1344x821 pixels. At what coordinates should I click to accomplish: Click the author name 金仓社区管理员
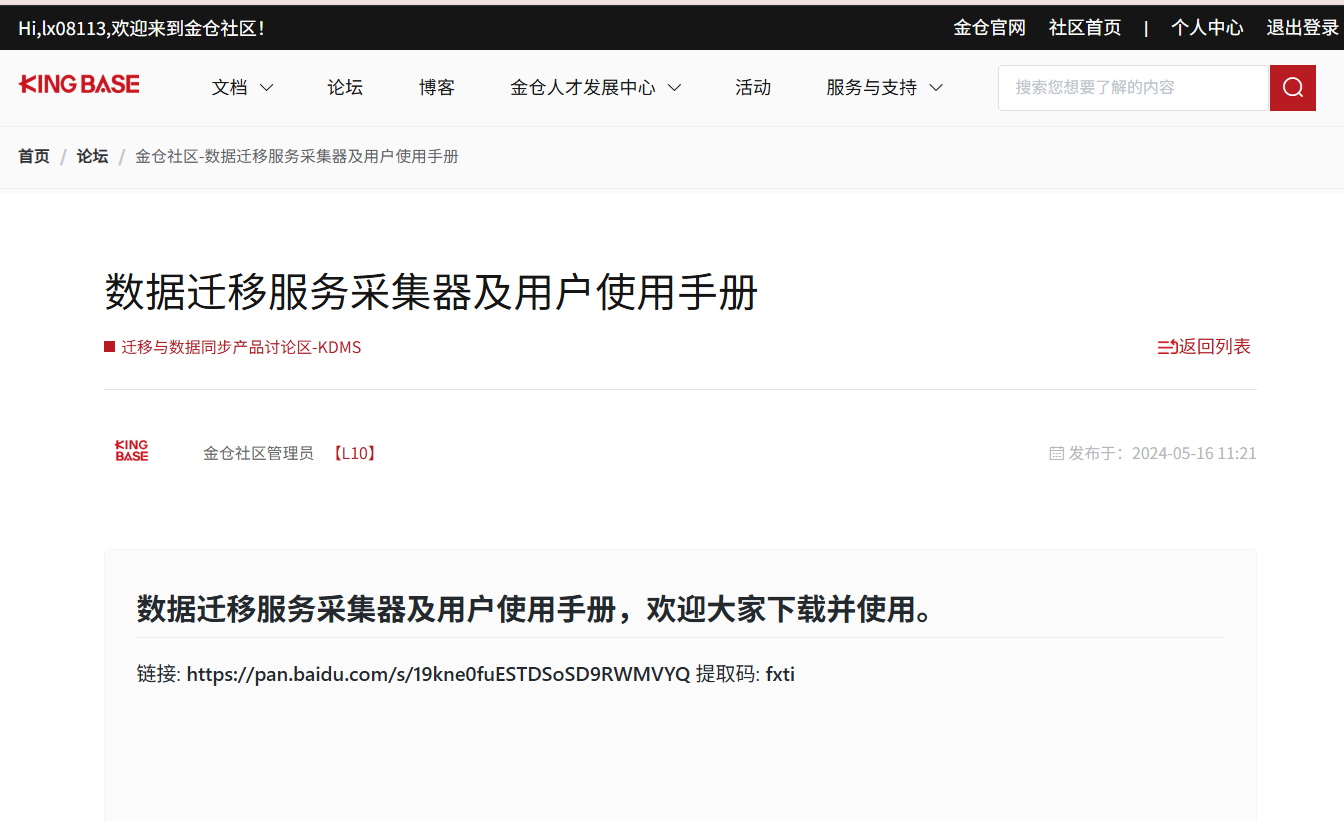[x=258, y=453]
